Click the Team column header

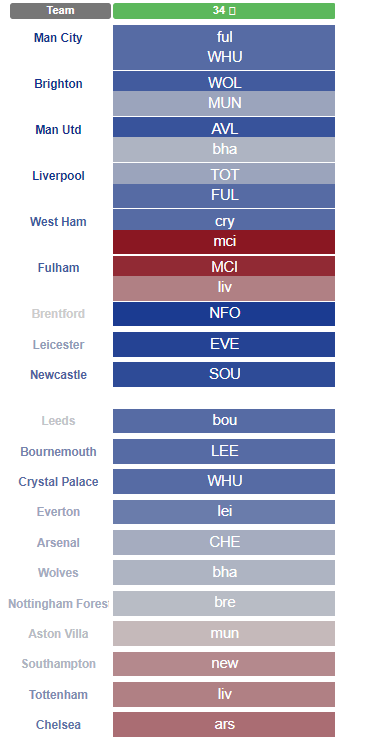point(60,10)
